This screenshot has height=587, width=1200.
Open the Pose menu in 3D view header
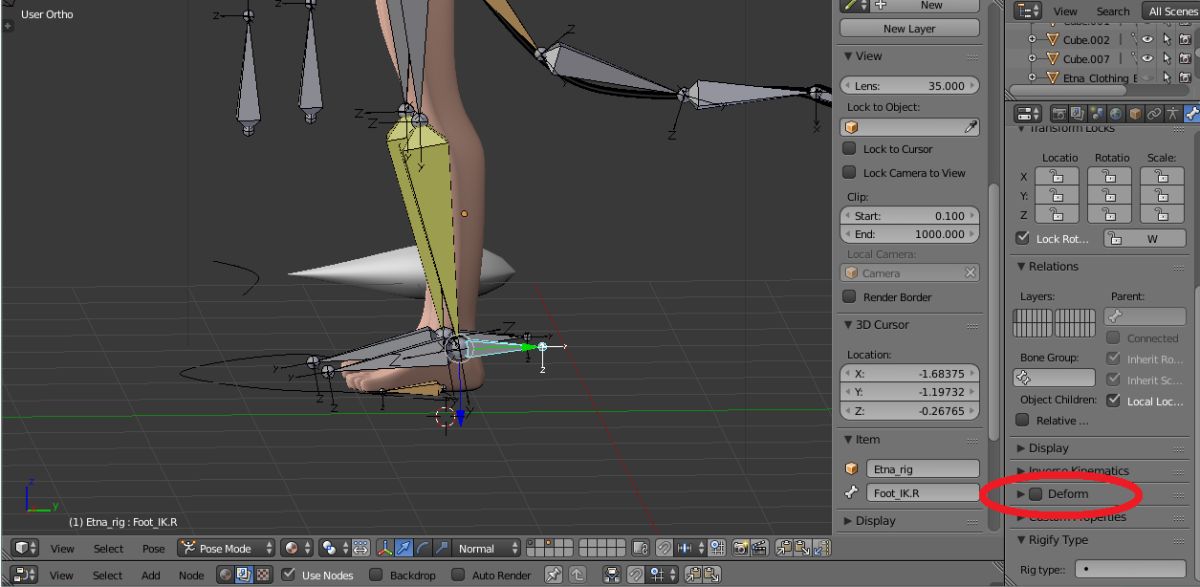tap(153, 548)
